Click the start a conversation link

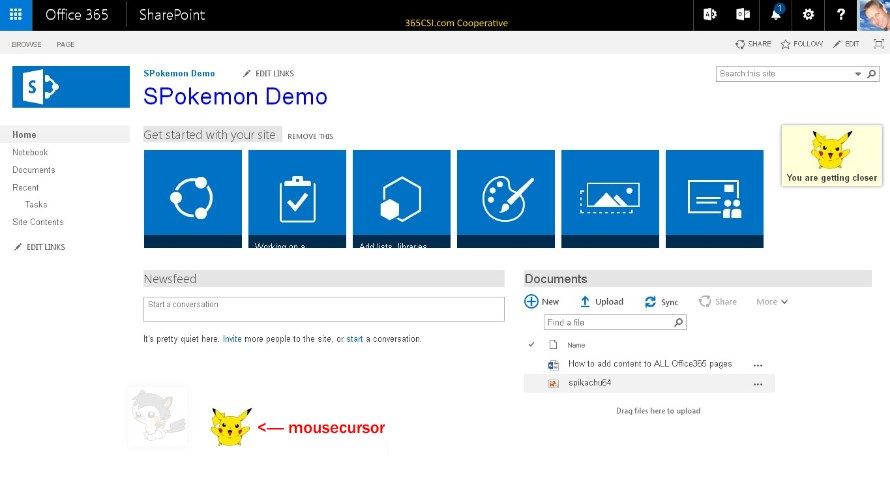[355, 339]
